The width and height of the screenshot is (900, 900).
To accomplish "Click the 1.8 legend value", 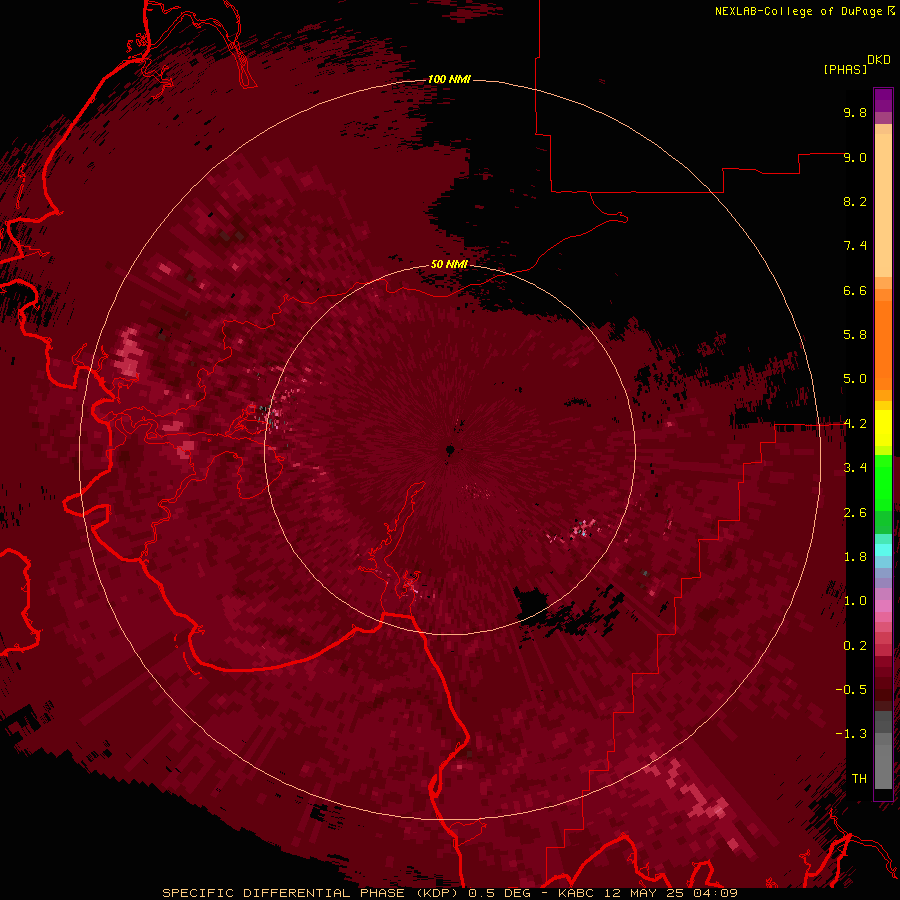I will pos(855,557).
